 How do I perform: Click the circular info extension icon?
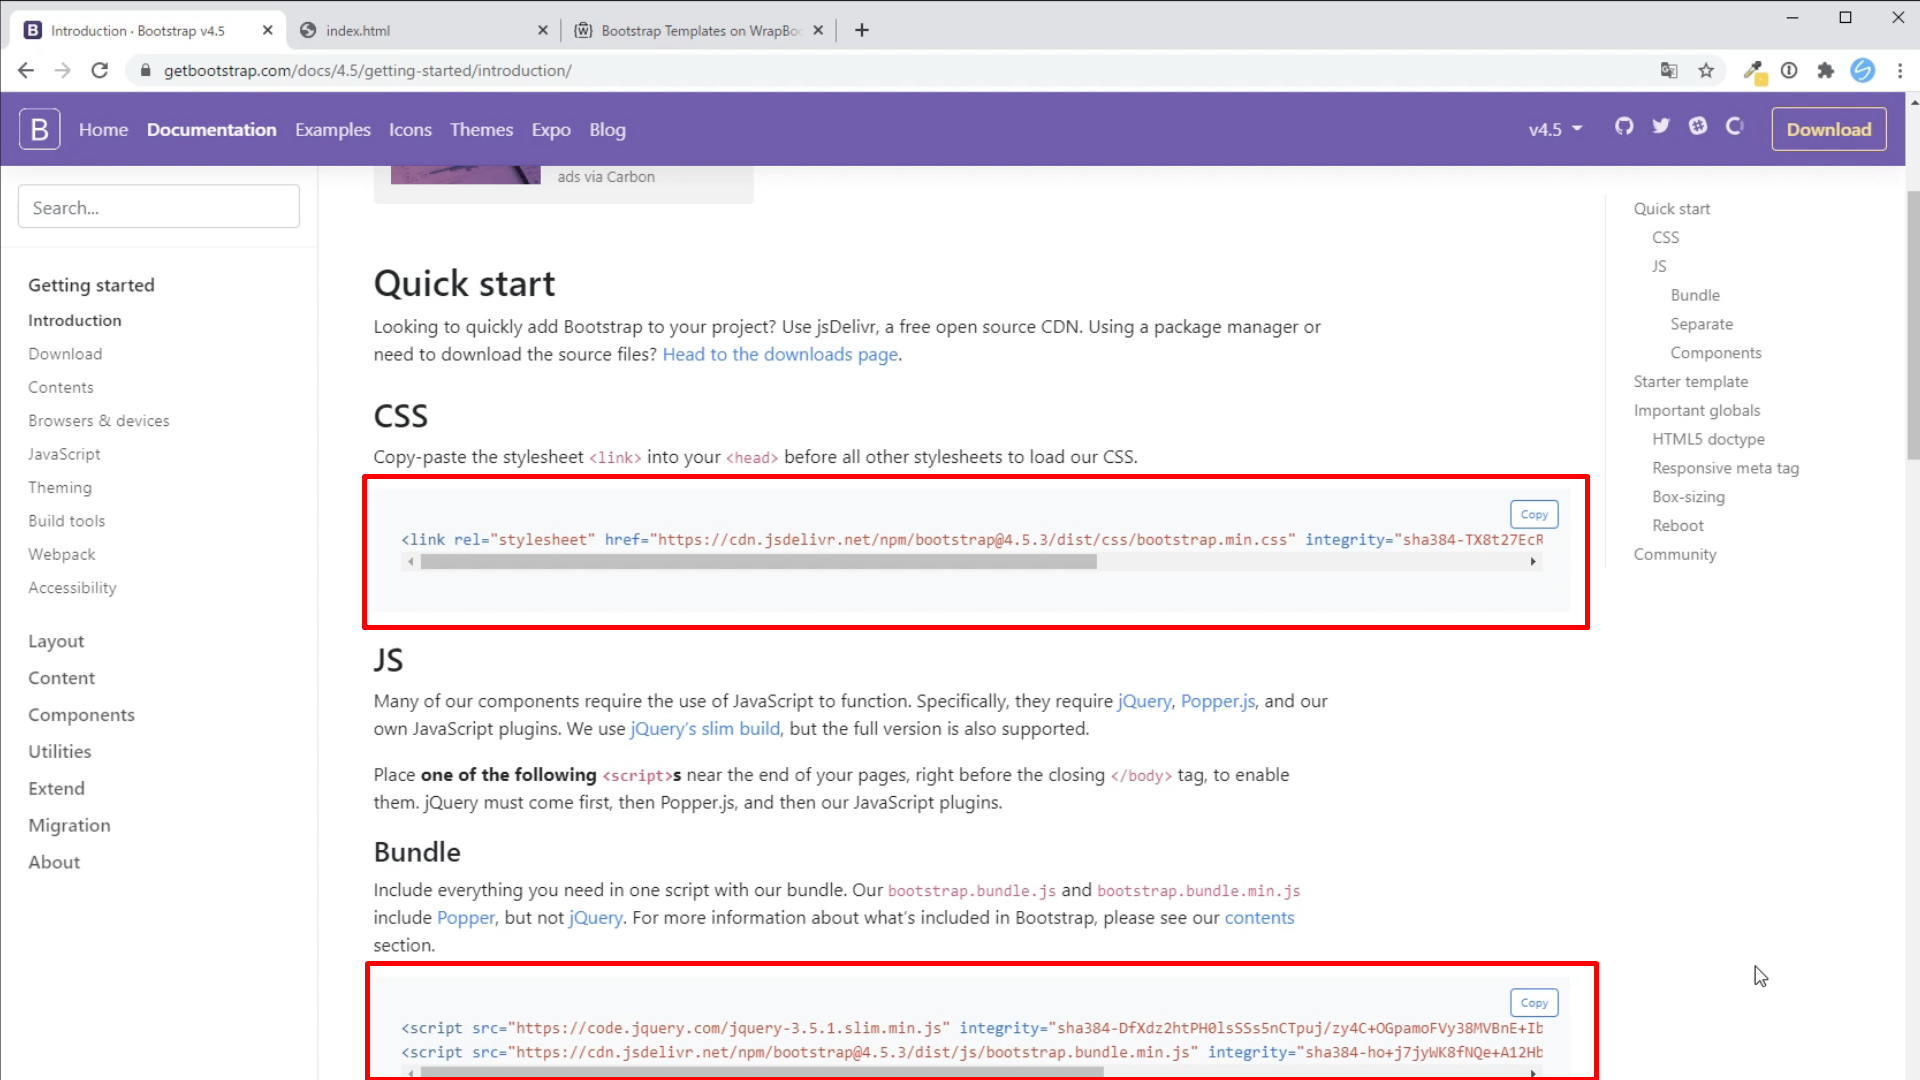pyautogui.click(x=1789, y=70)
